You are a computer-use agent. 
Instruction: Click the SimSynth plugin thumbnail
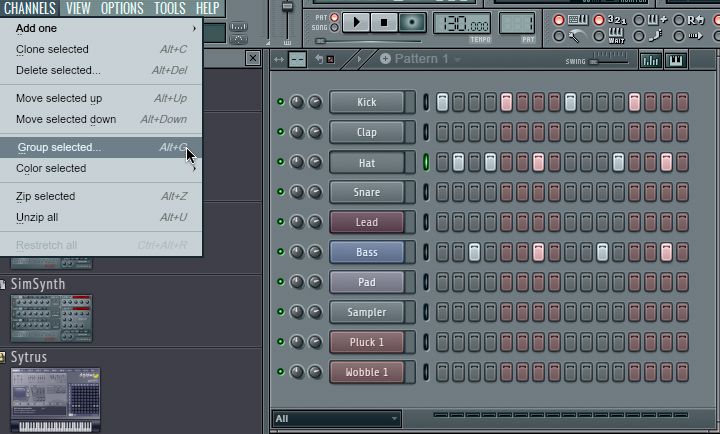coord(51,318)
